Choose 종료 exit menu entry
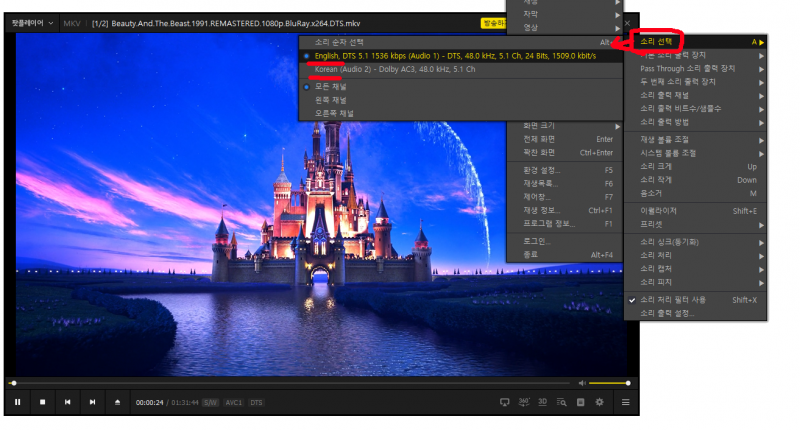This screenshot has width=800, height=430. [564, 255]
